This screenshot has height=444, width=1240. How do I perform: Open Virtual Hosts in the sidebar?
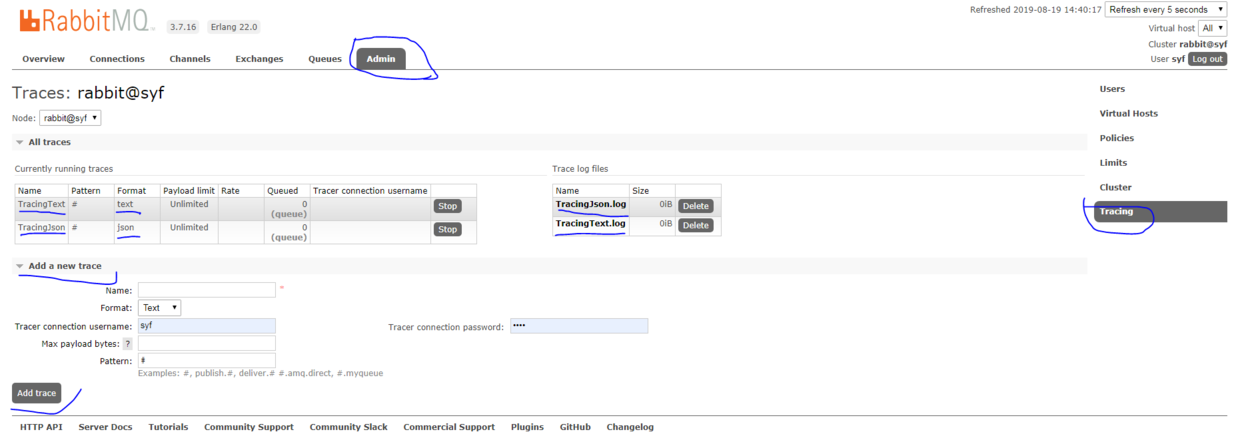(x=1129, y=113)
